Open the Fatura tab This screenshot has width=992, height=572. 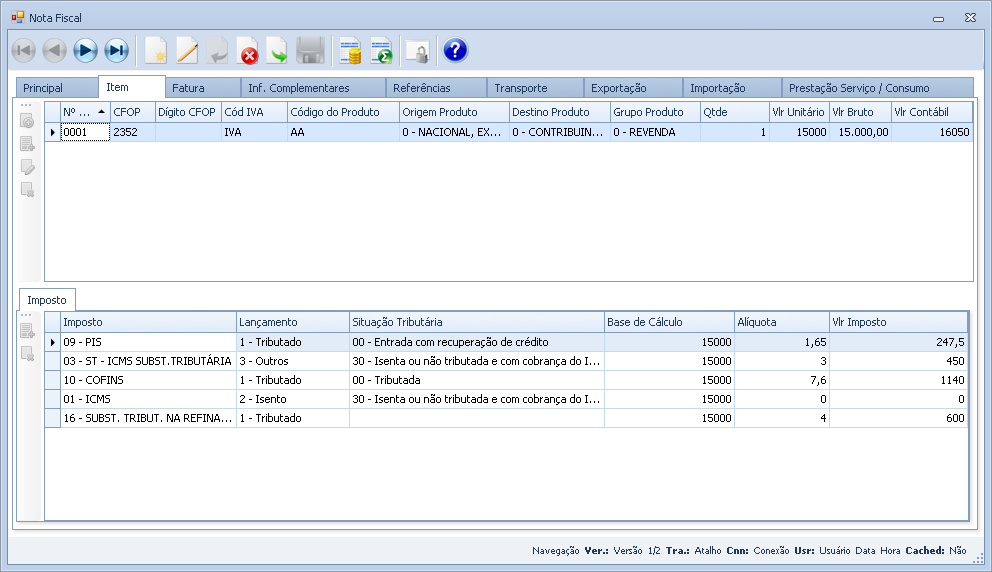[188, 88]
